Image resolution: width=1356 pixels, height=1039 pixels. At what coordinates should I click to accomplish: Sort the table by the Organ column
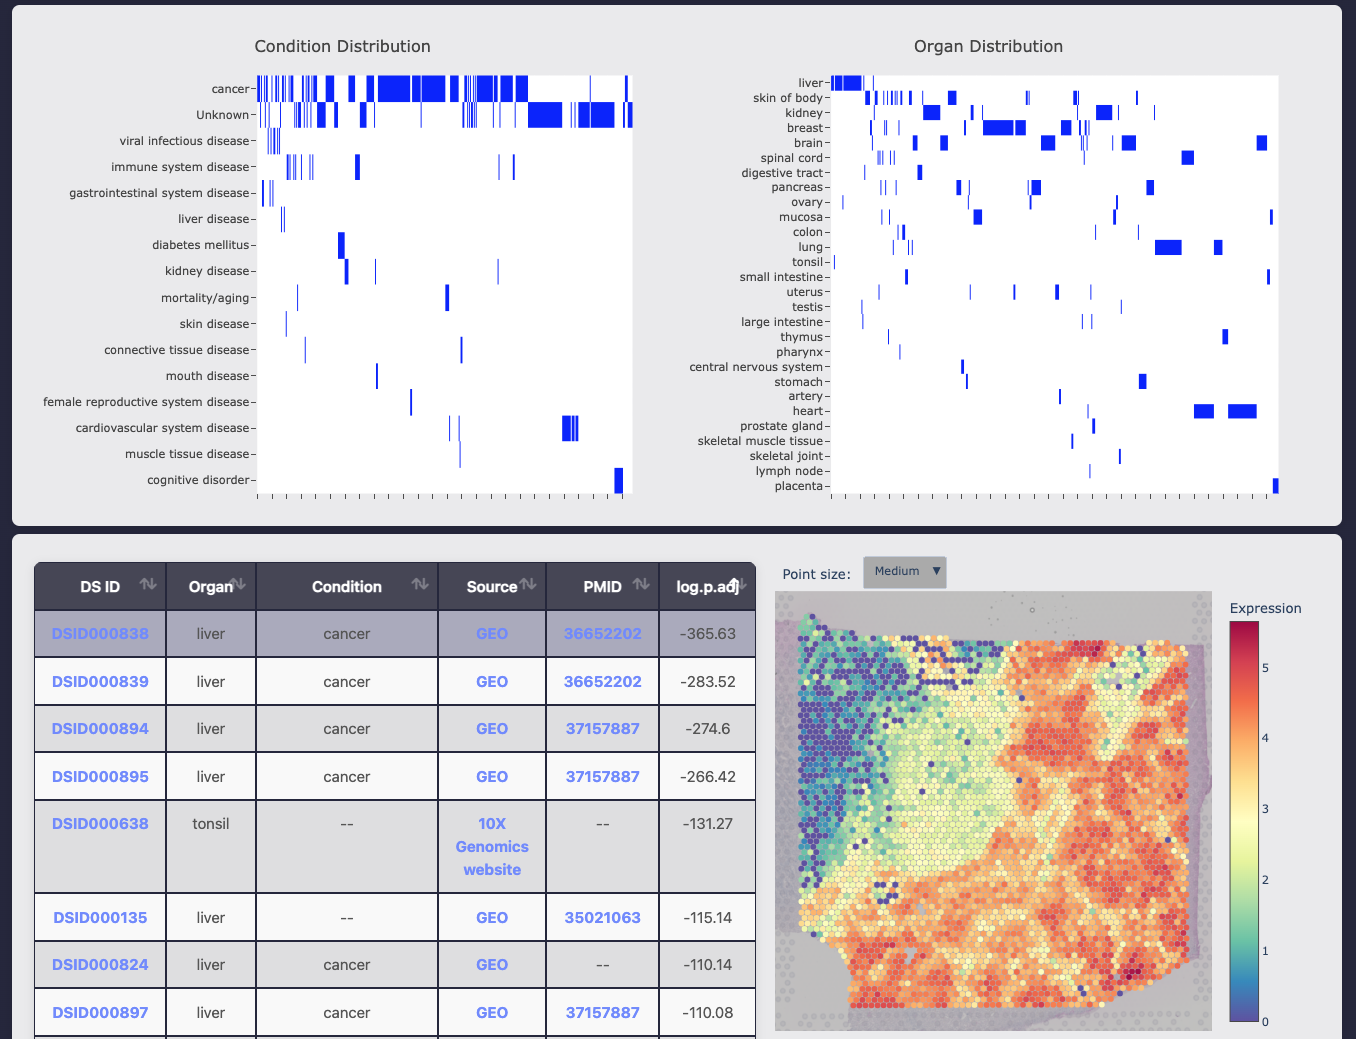coord(237,586)
